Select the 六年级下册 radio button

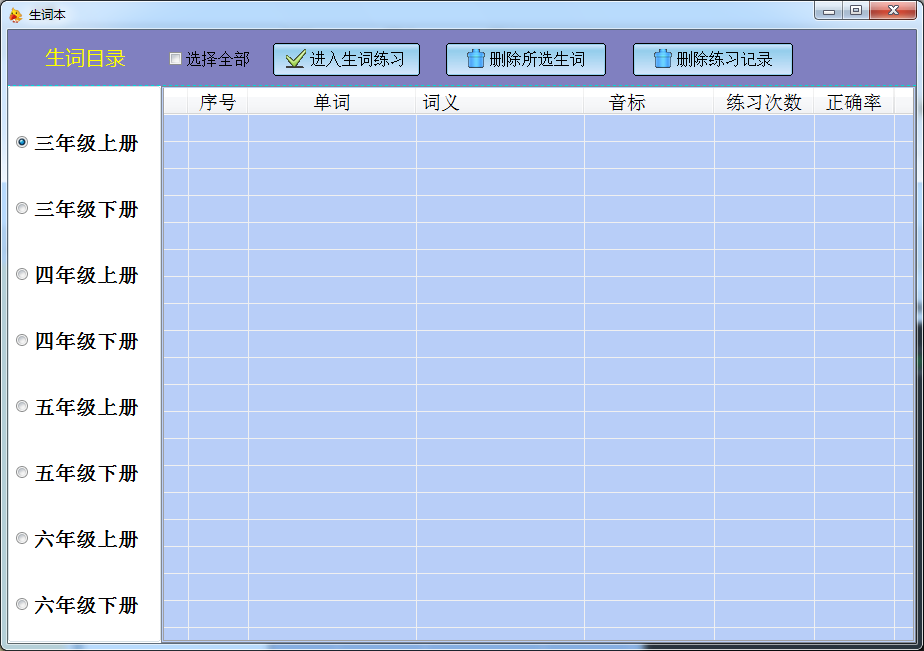click(x=22, y=605)
